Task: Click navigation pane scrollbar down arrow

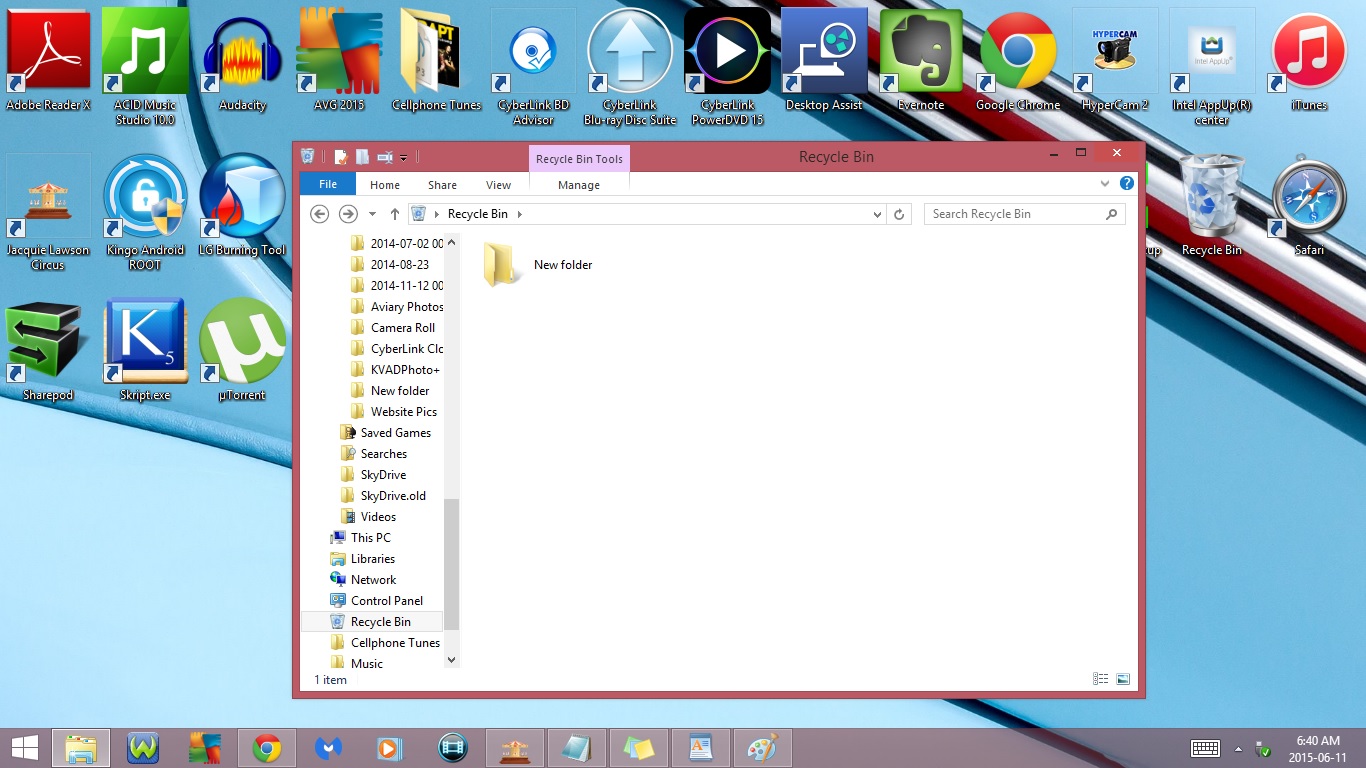Action: tap(451, 659)
